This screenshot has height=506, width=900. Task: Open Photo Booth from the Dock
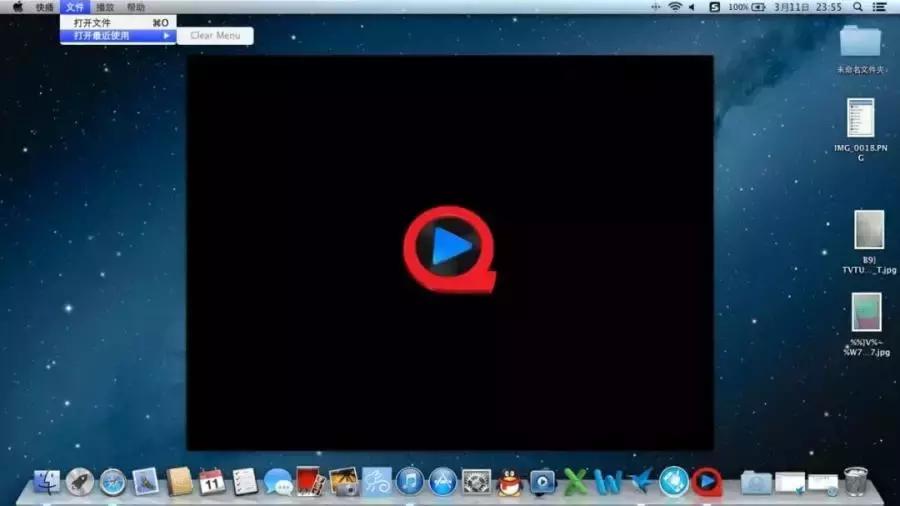coord(311,481)
